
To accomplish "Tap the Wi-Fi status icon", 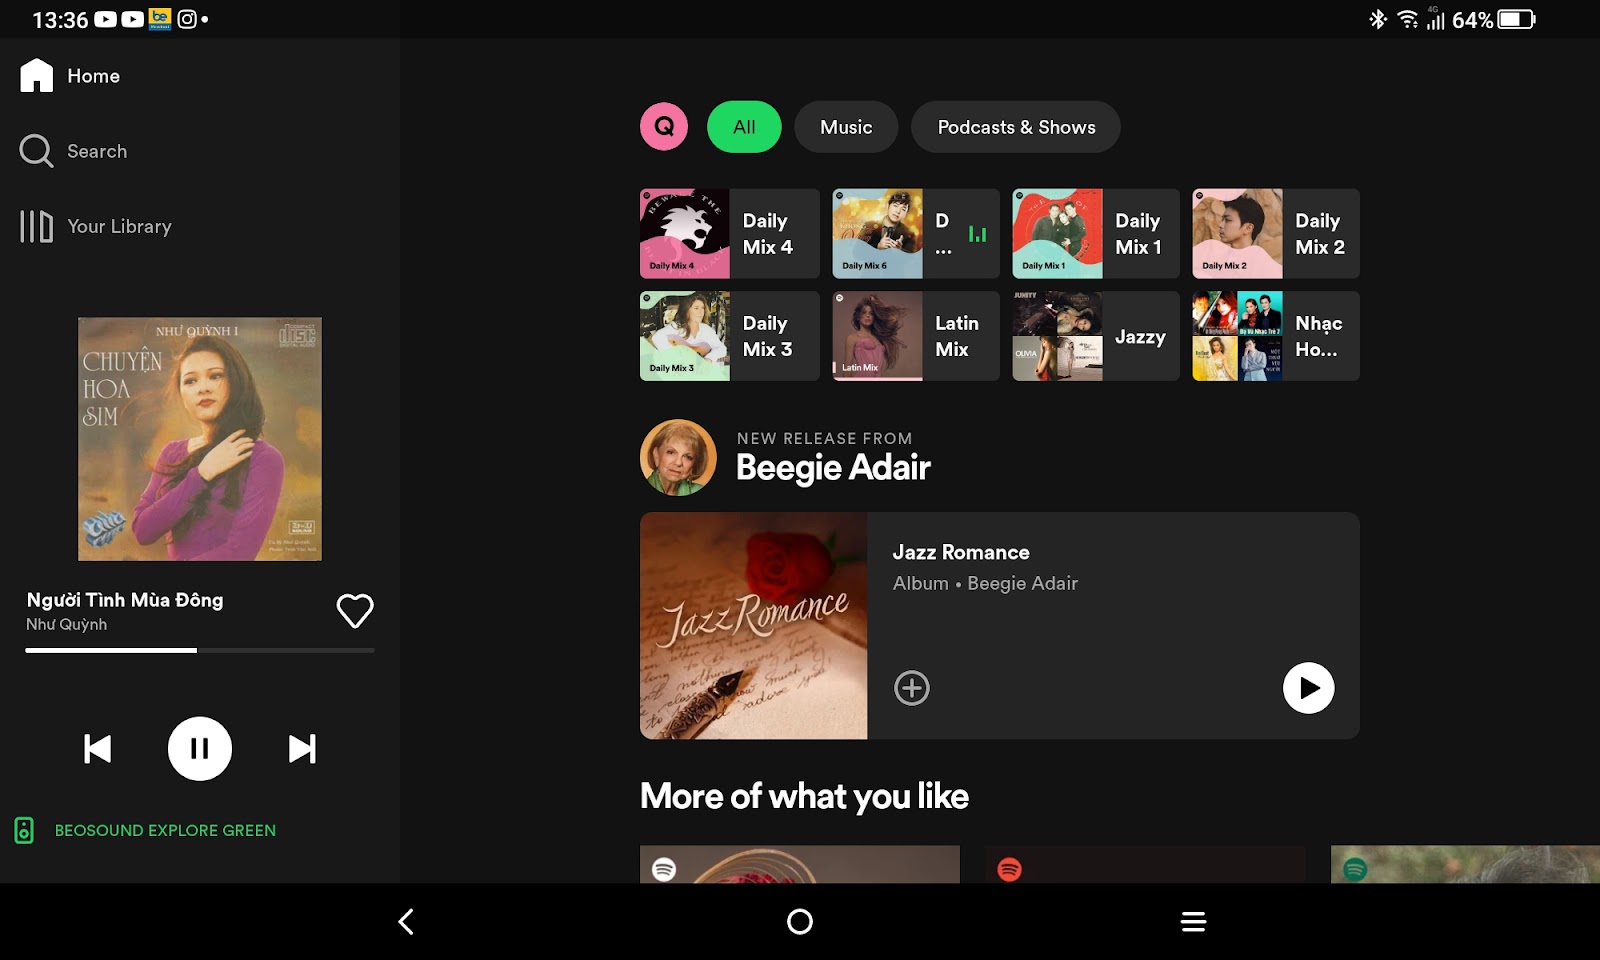I will point(1408,19).
